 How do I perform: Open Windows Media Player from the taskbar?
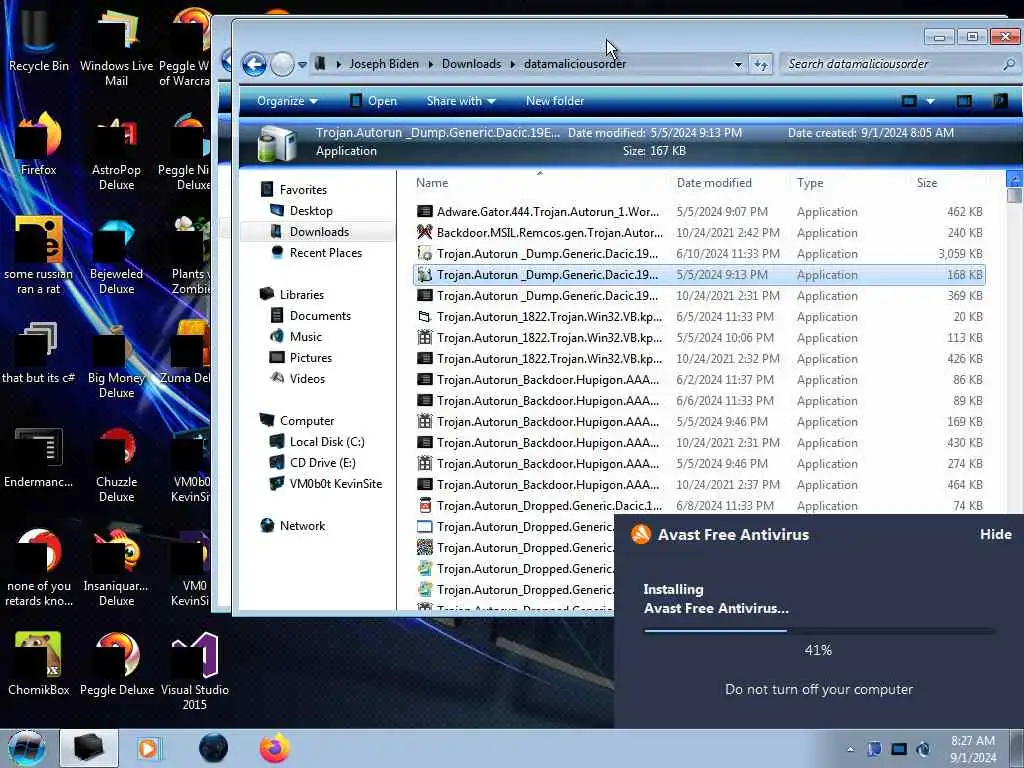coord(149,748)
